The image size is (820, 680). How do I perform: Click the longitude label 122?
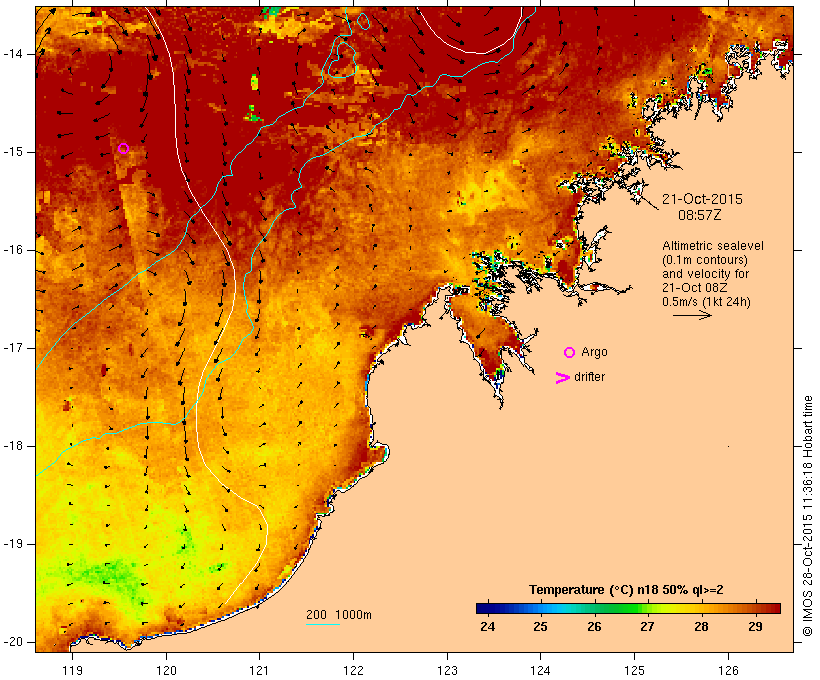point(354,671)
